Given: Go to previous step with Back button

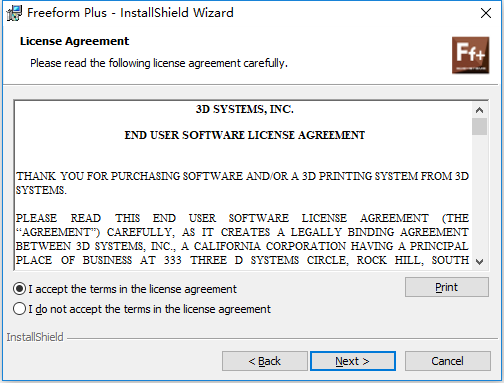Looking at the screenshot, I should pos(265,361).
